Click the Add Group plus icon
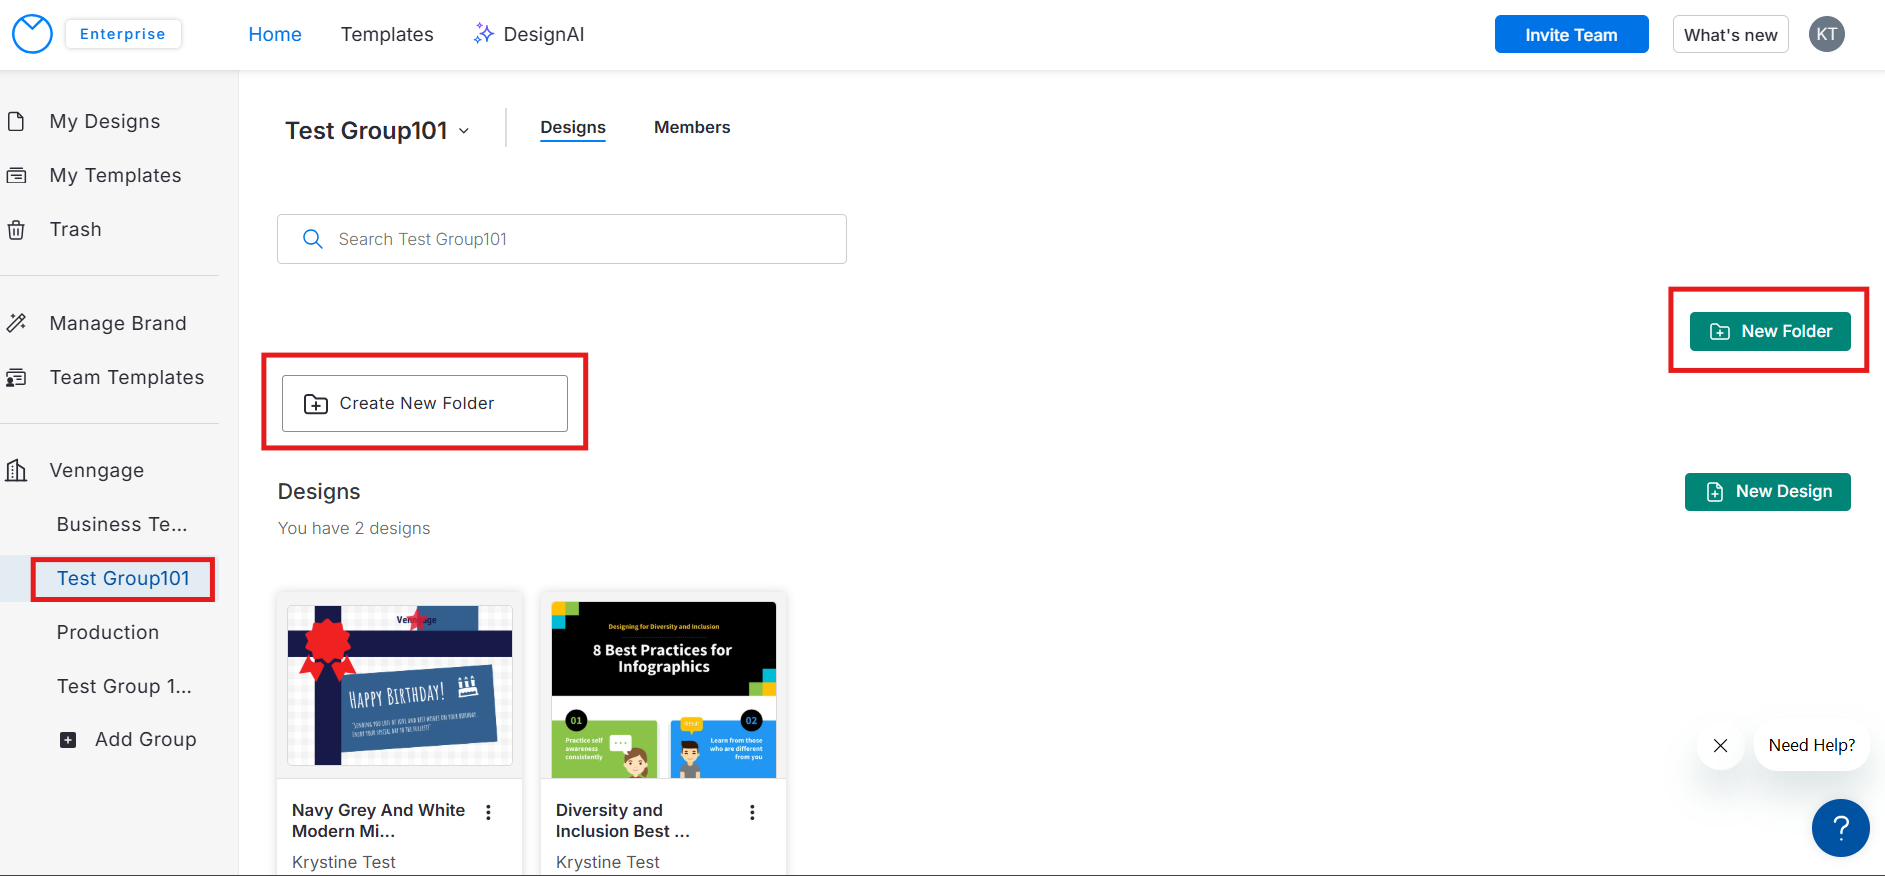The width and height of the screenshot is (1885, 876). pos(68,740)
